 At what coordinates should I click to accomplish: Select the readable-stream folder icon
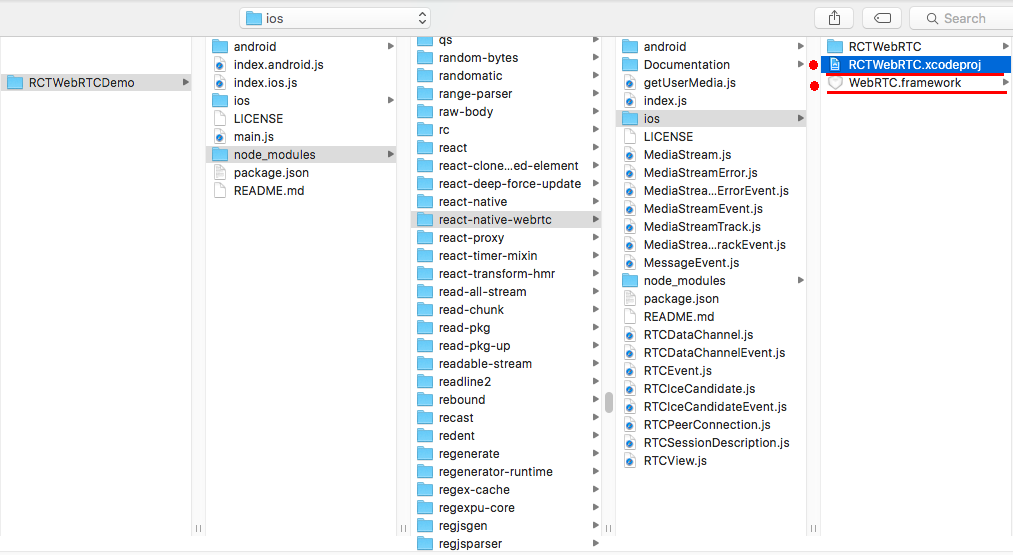pos(425,364)
